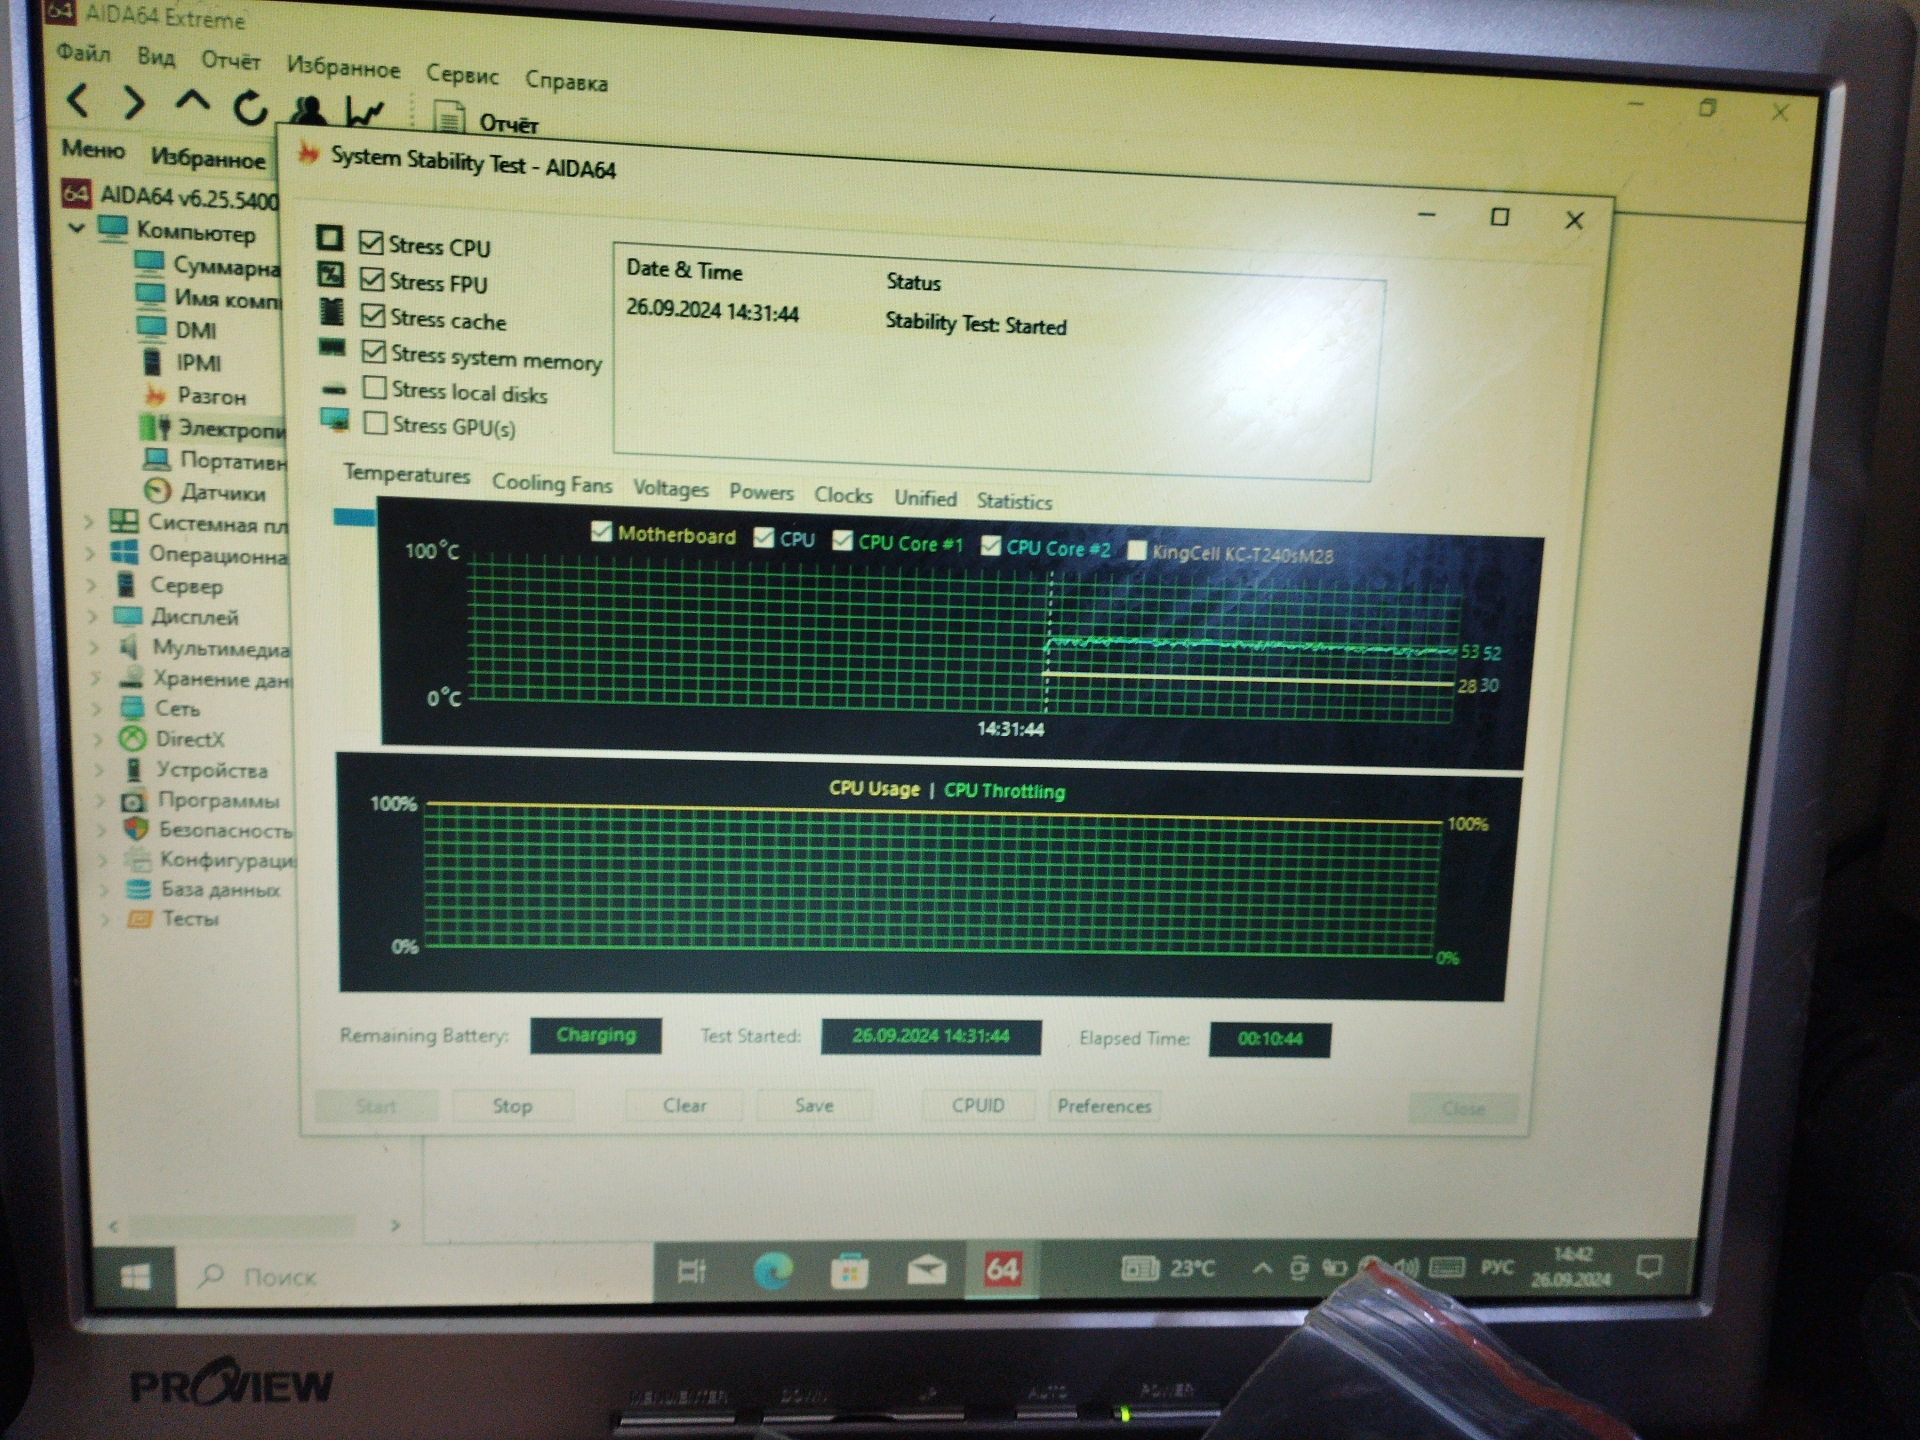Click the keyboard icon in system tray
The image size is (1920, 1440).
[1446, 1267]
